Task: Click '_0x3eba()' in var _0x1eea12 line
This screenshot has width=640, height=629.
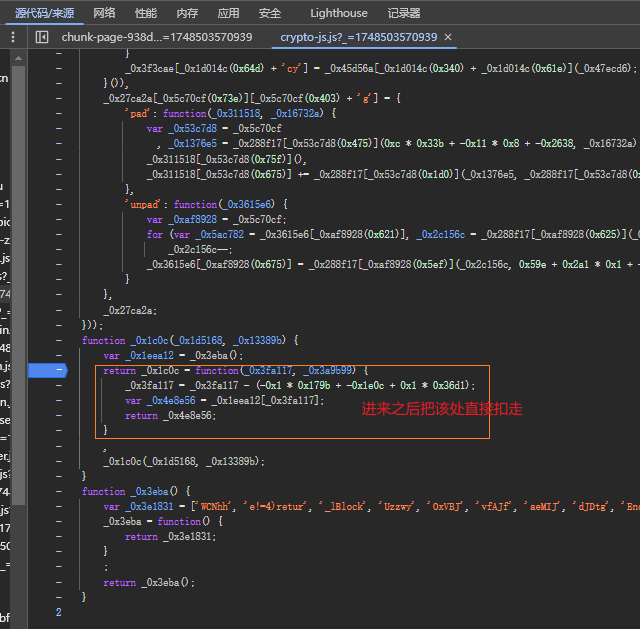Action: [x=213, y=356]
